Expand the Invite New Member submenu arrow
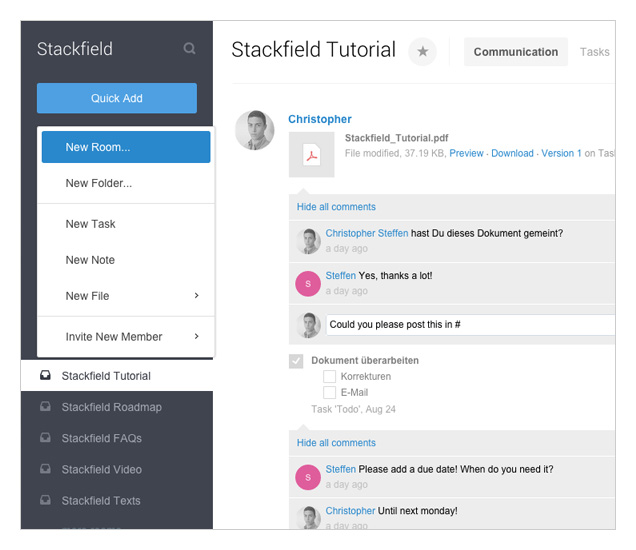The width and height of the screenshot is (636, 550). (x=197, y=336)
